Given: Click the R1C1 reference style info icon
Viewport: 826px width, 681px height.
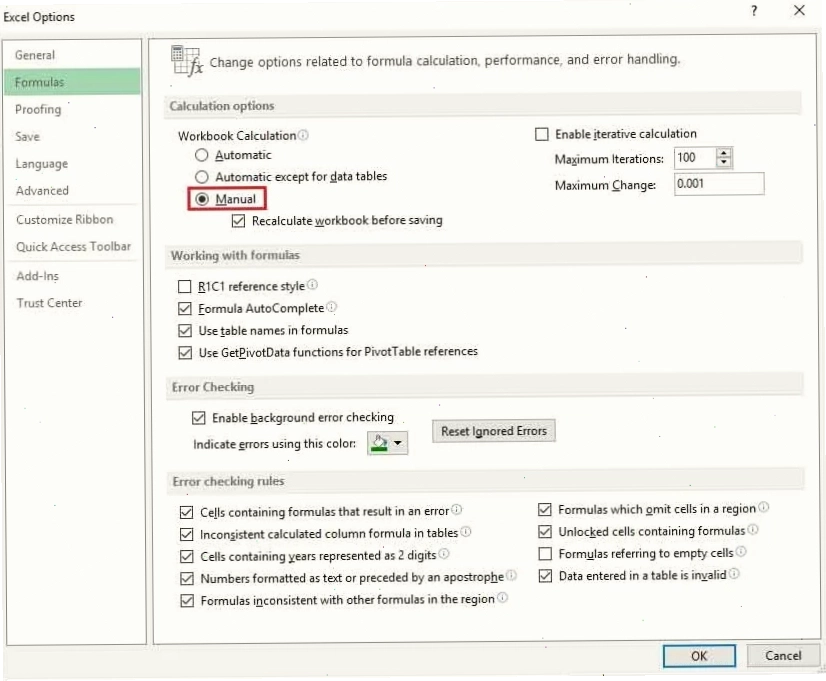Looking at the screenshot, I should (312, 285).
